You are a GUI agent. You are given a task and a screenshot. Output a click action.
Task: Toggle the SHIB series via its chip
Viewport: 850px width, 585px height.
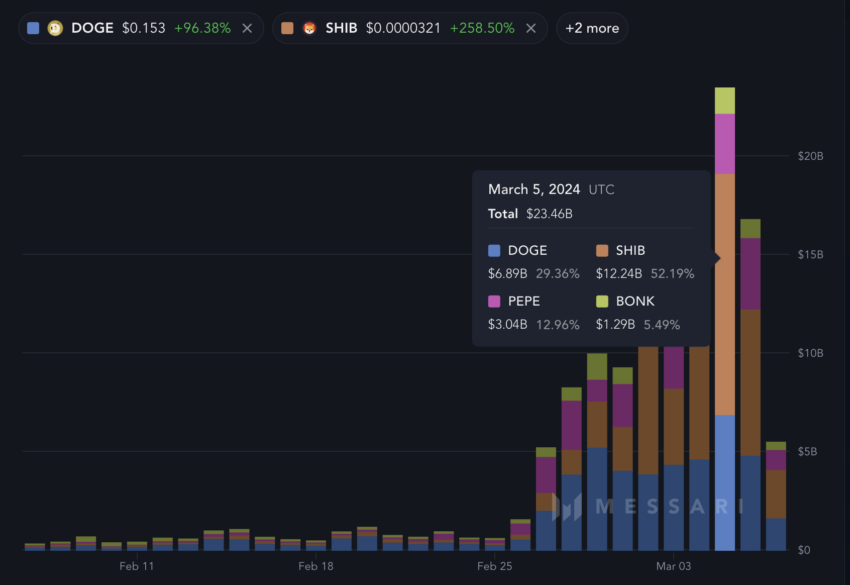coord(341,27)
